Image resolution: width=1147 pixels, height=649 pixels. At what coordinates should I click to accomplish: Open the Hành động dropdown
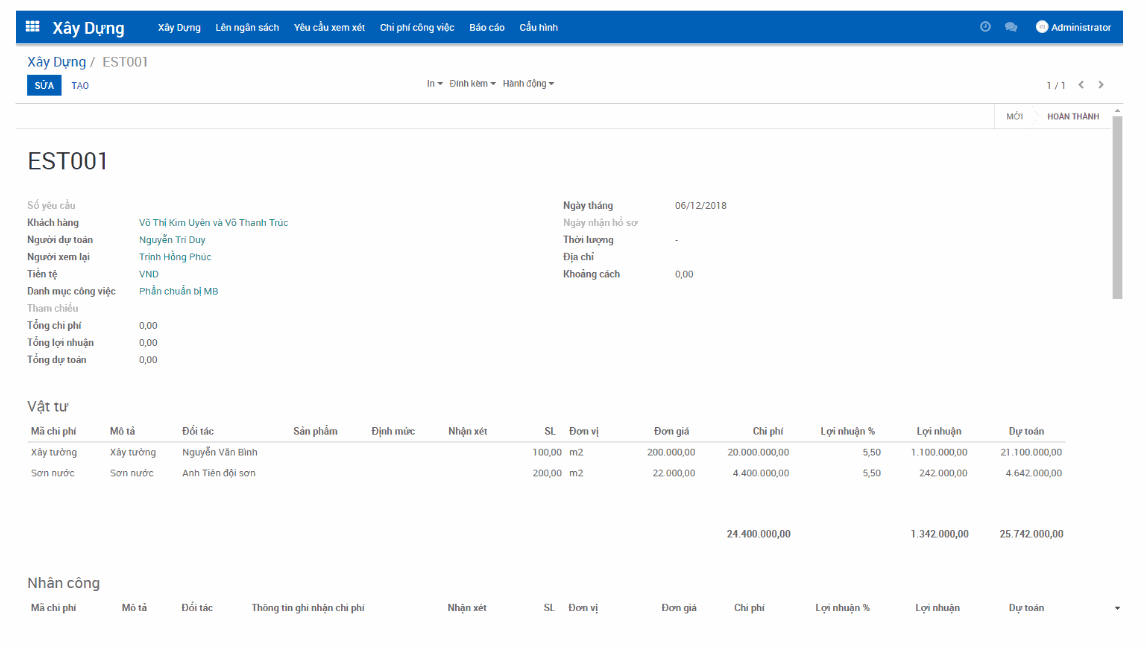point(528,83)
